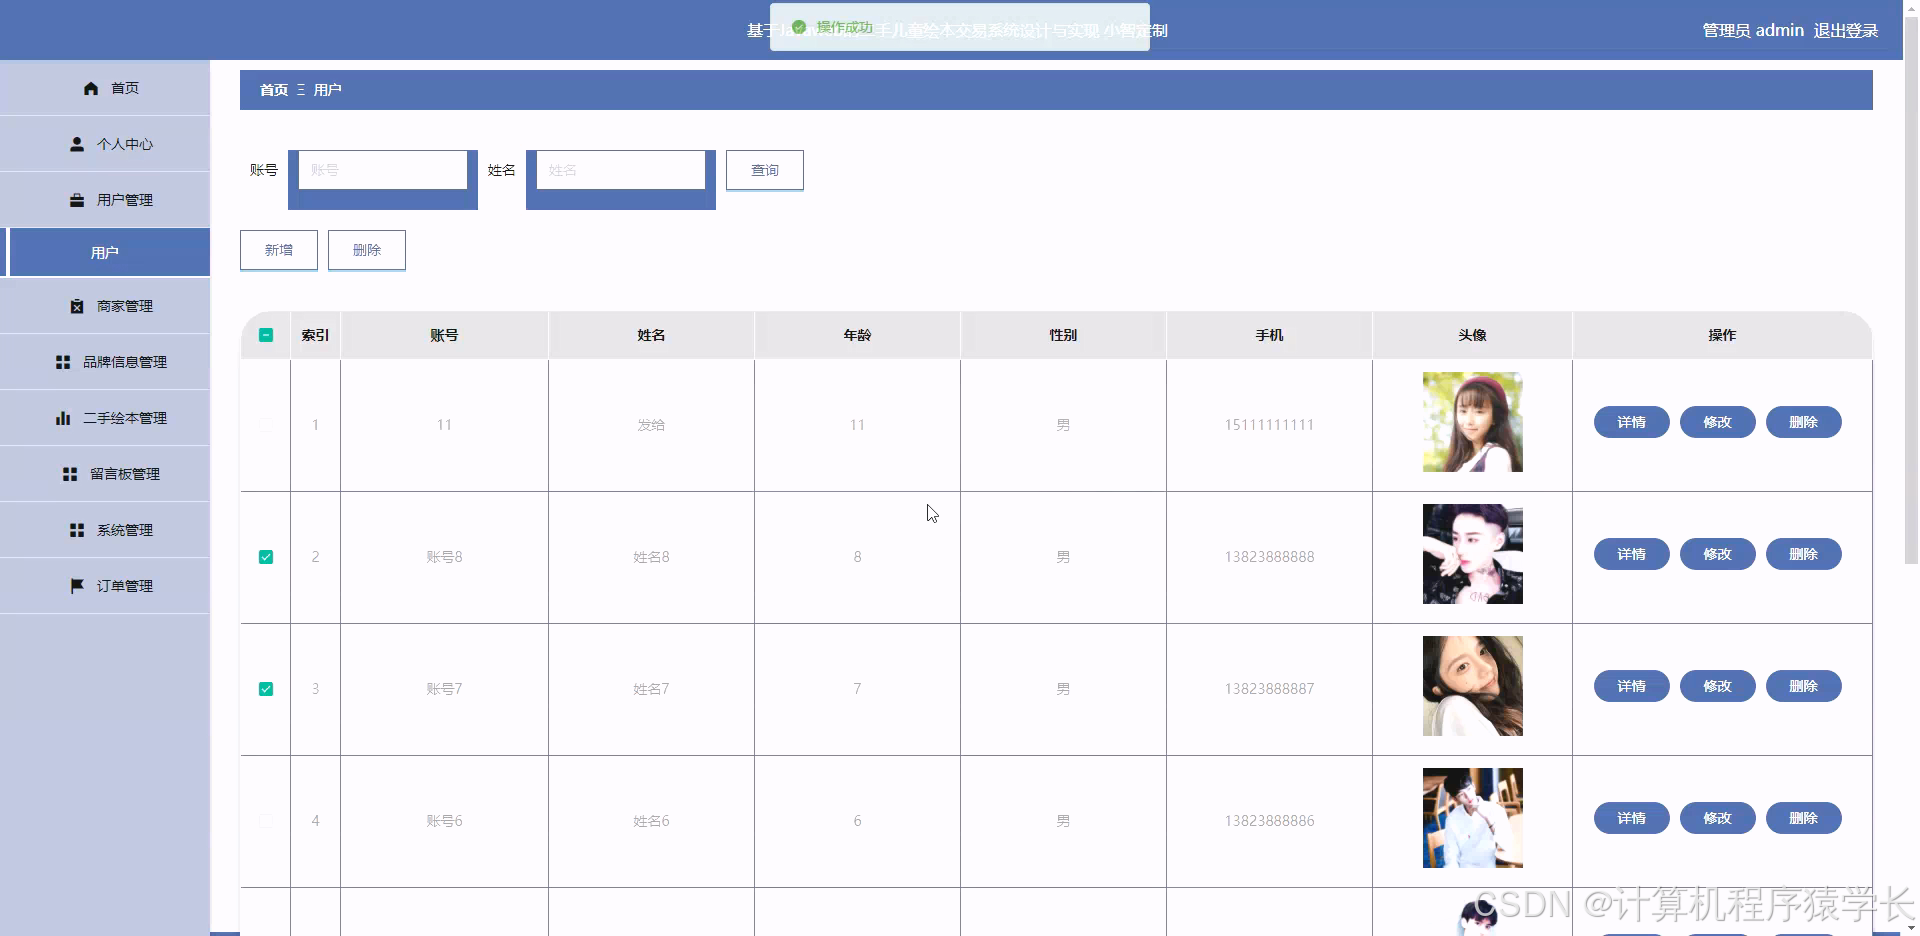Click 修改 for 账号6
The image size is (1920, 936).
coord(1718,818)
